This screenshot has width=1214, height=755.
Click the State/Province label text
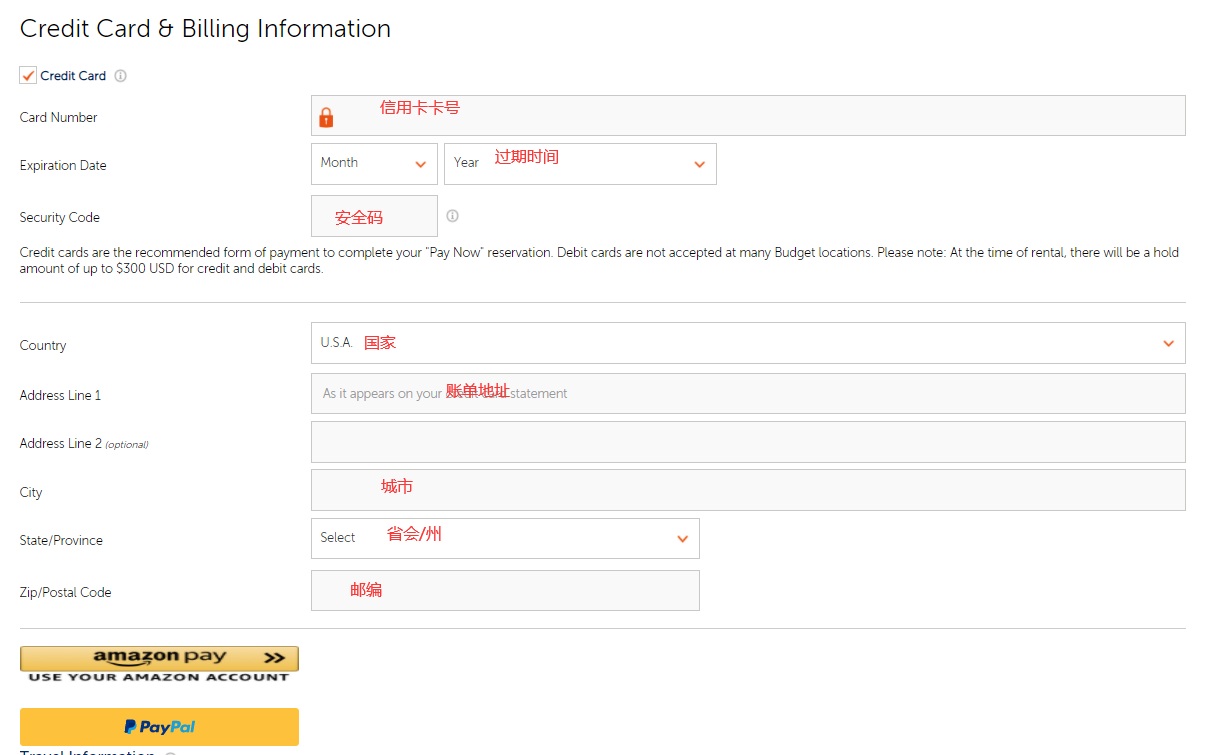tap(61, 541)
